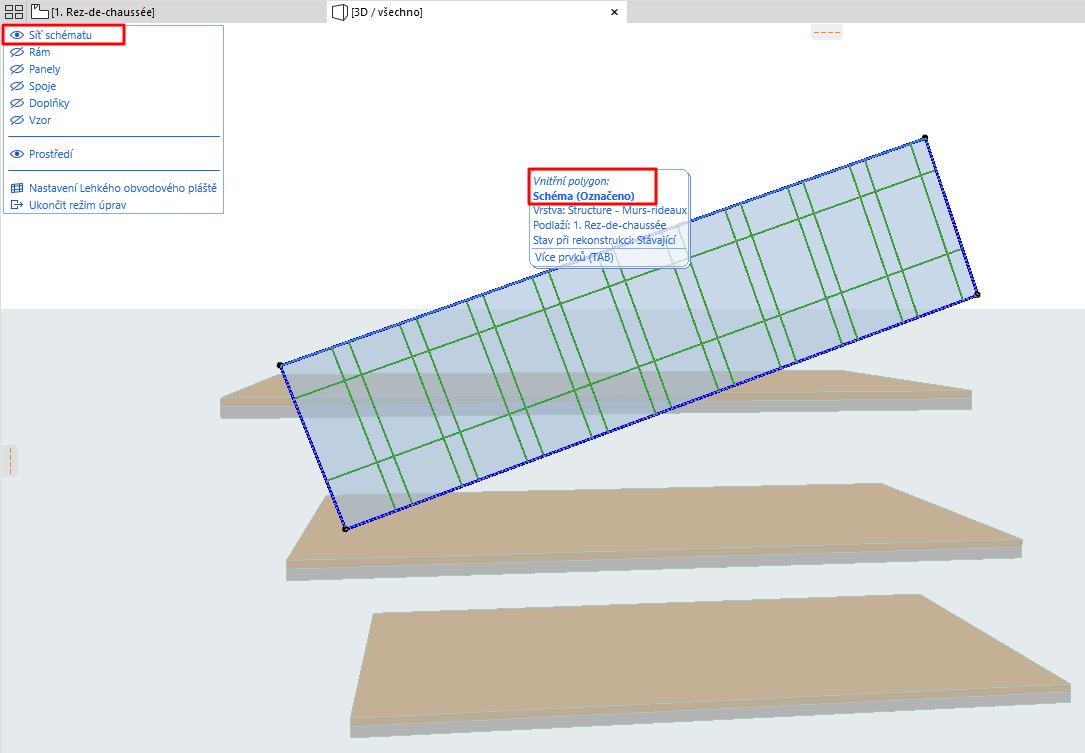Click the exit edit mode arrow icon
Image resolution: width=1085 pixels, height=753 pixels.
point(17,205)
